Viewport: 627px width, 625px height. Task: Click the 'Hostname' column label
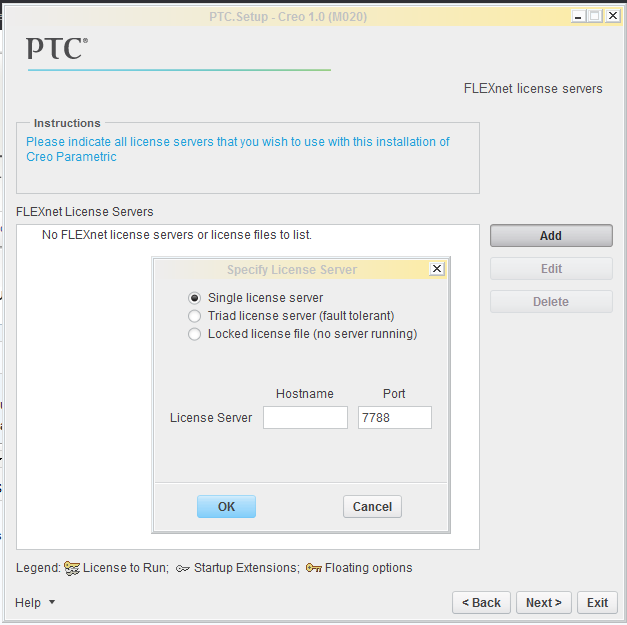(305, 394)
